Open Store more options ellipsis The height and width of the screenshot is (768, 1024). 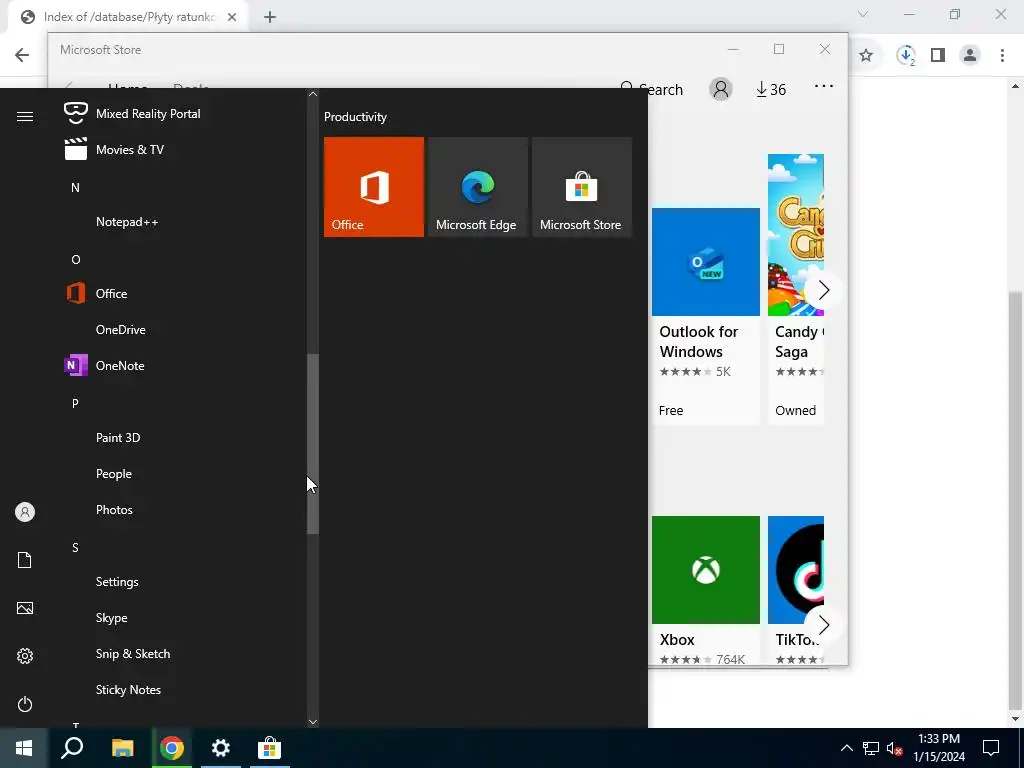coord(824,86)
